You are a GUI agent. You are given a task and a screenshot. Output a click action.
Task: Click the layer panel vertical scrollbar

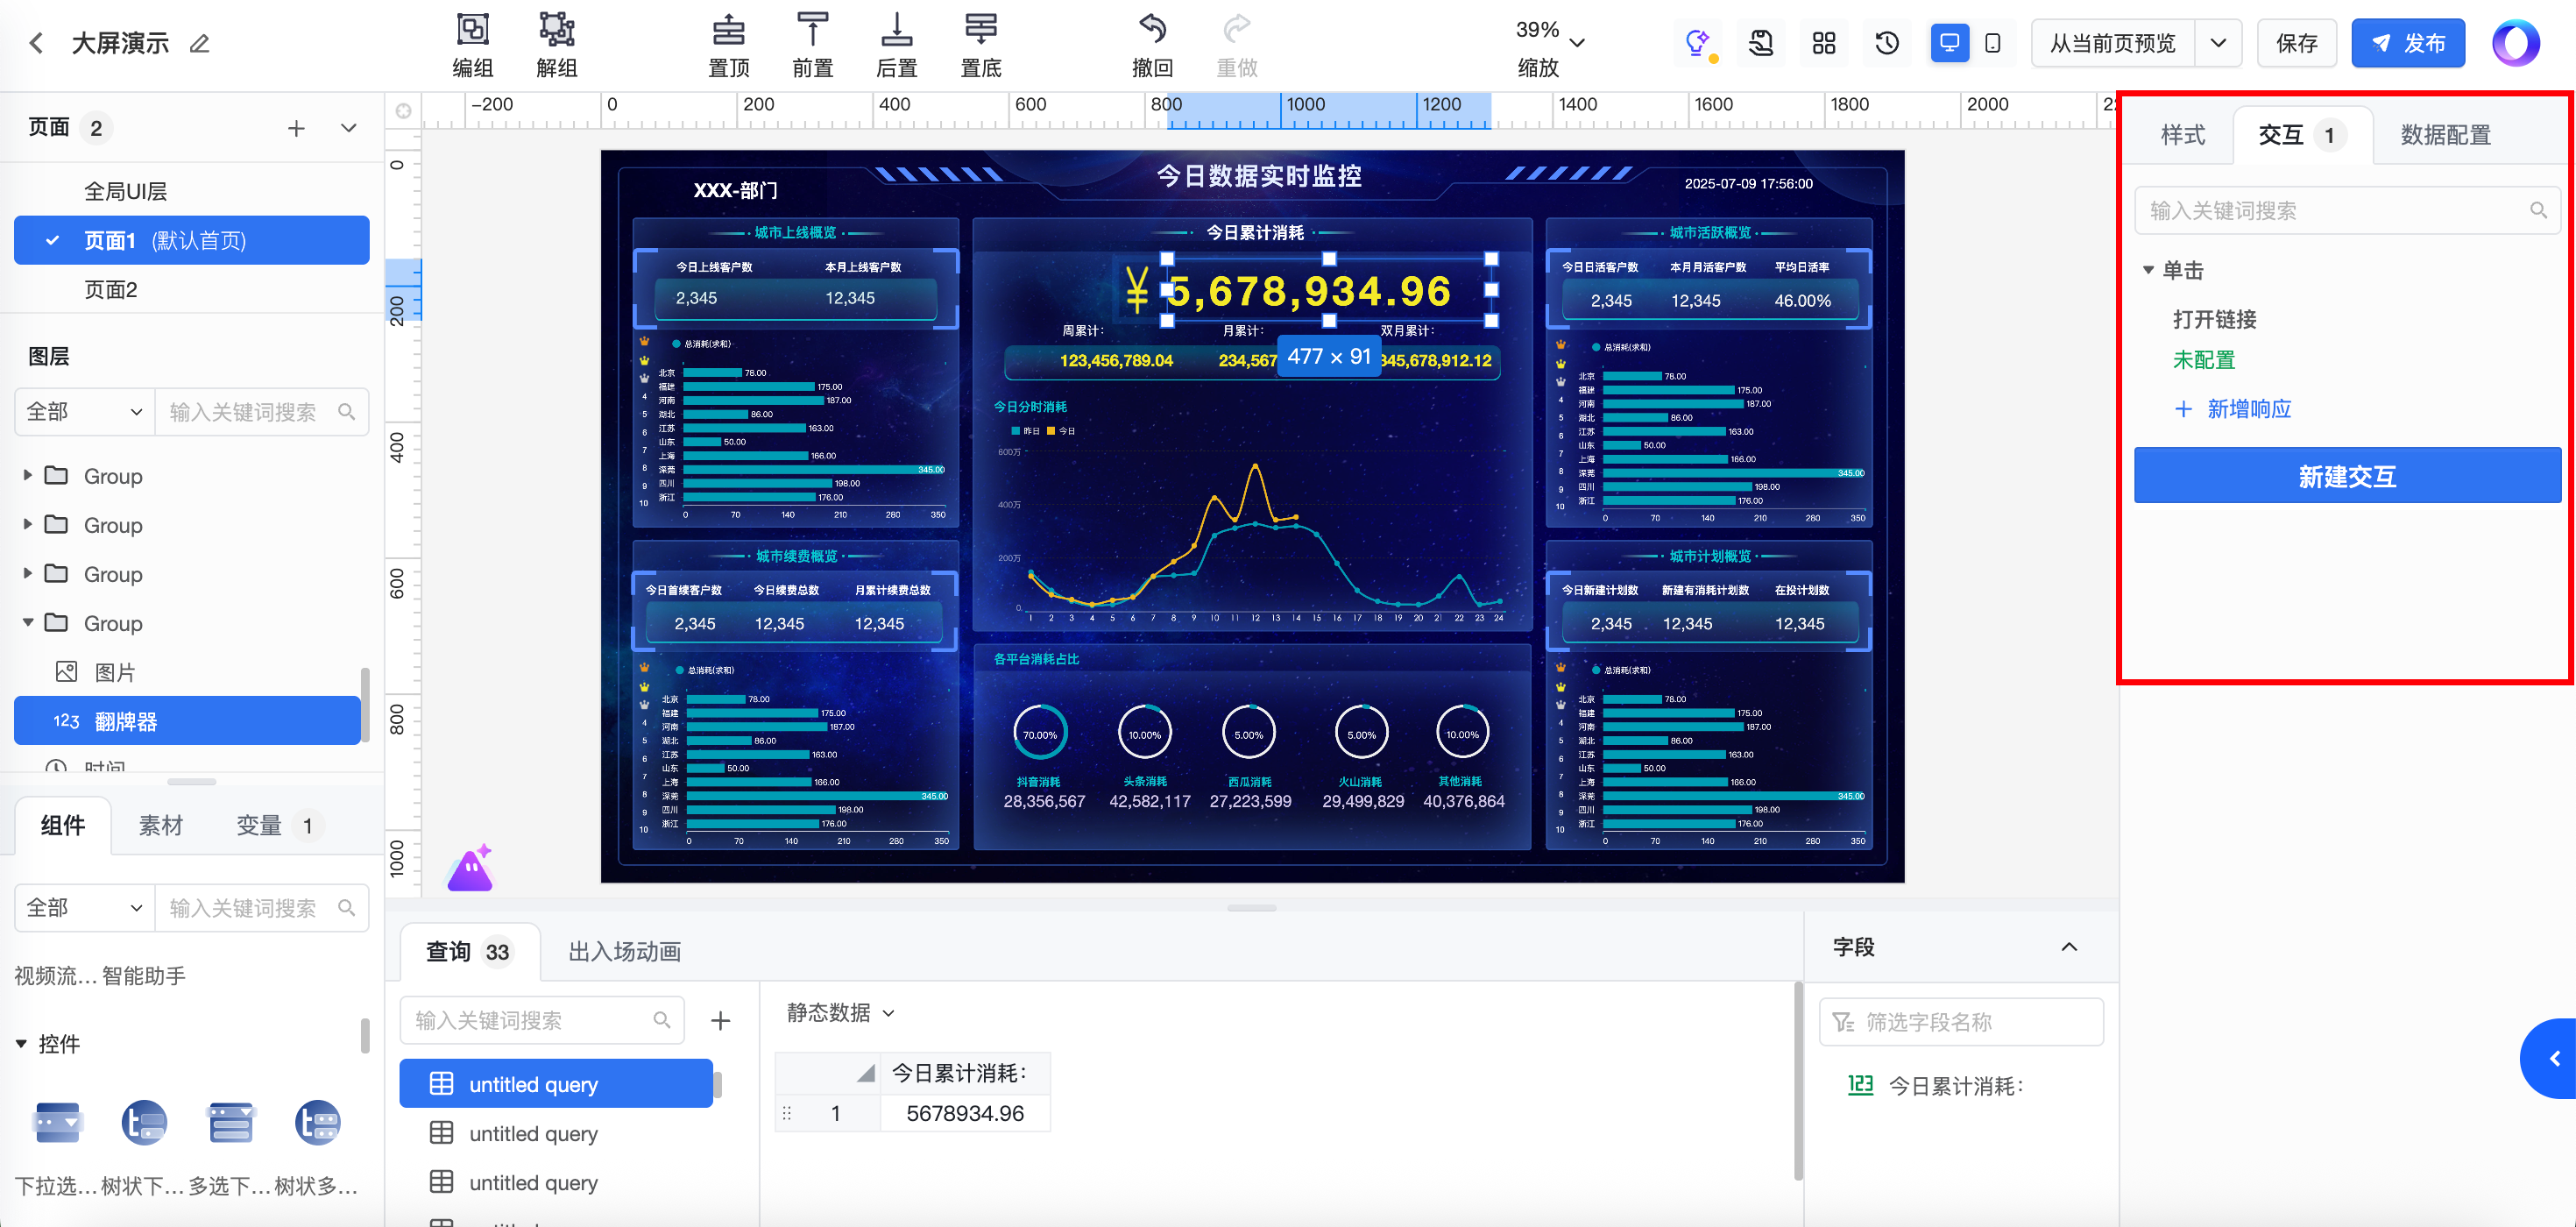pyautogui.click(x=365, y=704)
